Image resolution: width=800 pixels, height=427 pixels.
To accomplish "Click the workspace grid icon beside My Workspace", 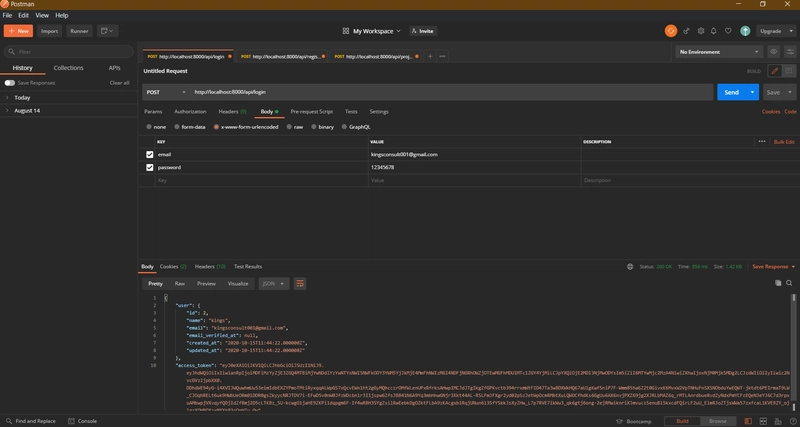I will (346, 31).
